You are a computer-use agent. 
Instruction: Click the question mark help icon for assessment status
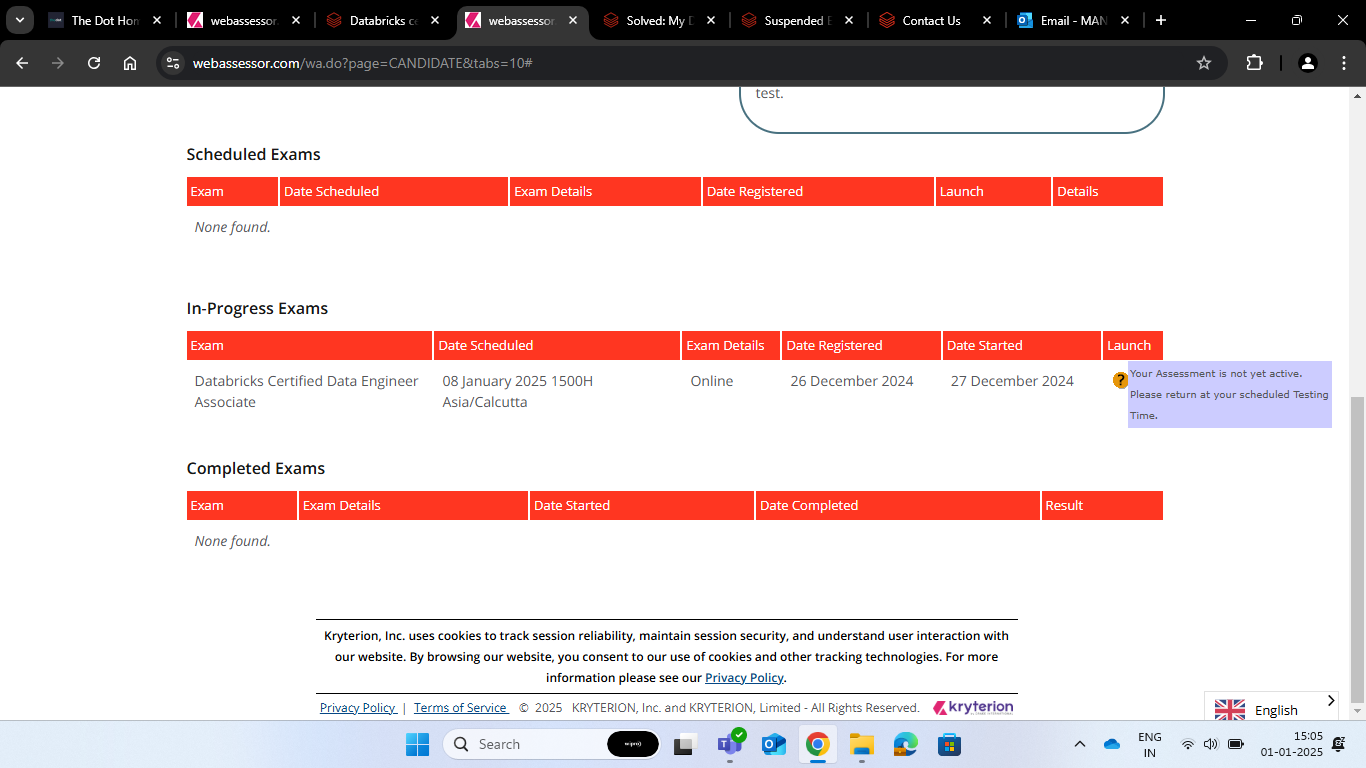[x=1119, y=380]
